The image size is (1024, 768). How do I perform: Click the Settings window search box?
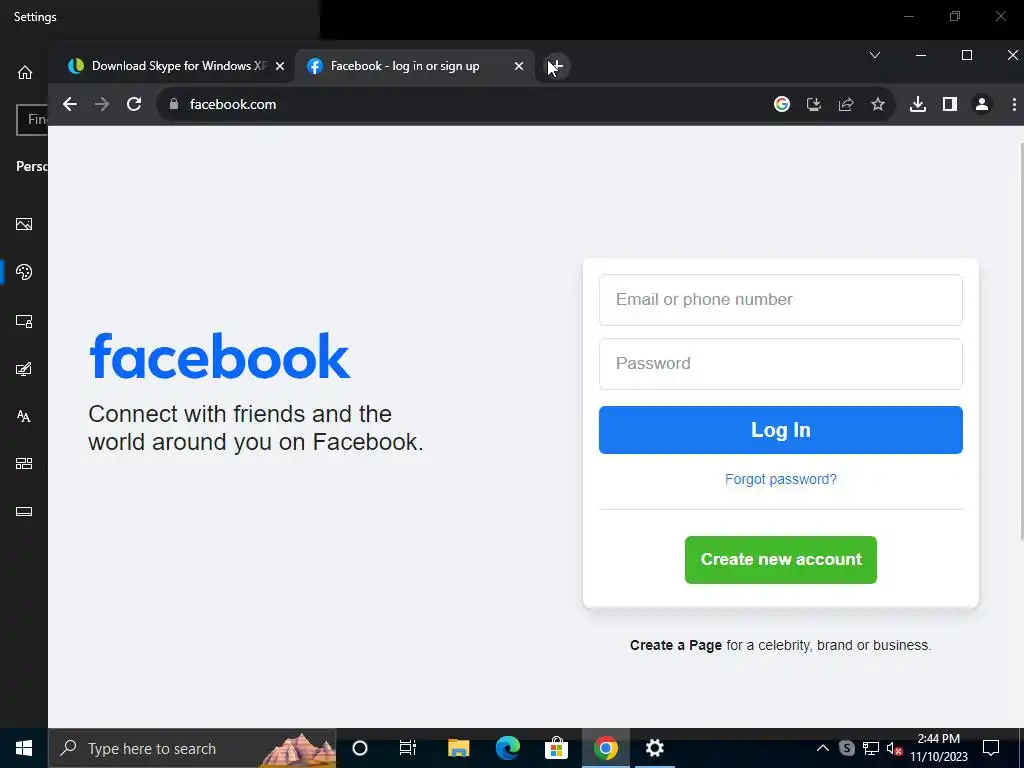(32, 120)
